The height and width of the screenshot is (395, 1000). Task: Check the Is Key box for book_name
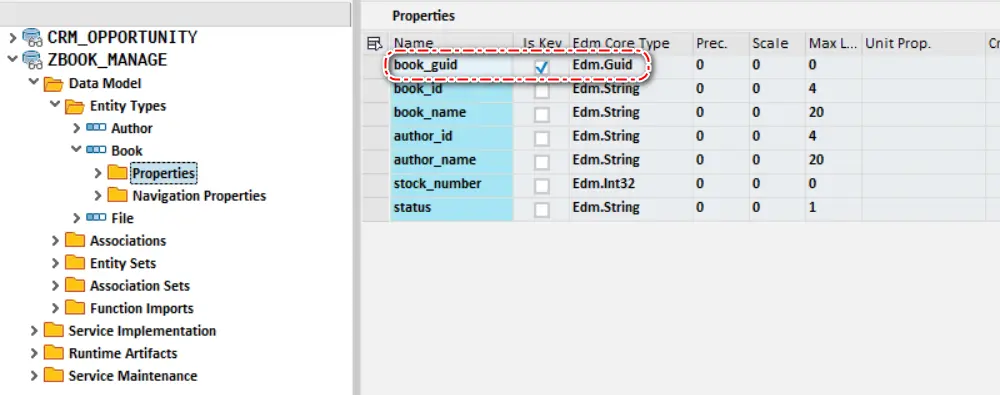pos(541,115)
